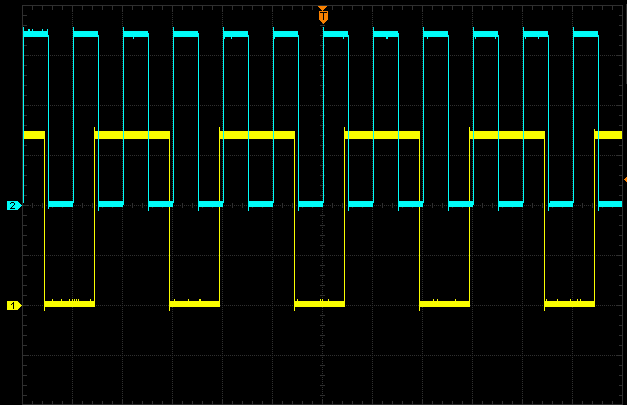Select the orange trigger position marker at top

point(322,15)
